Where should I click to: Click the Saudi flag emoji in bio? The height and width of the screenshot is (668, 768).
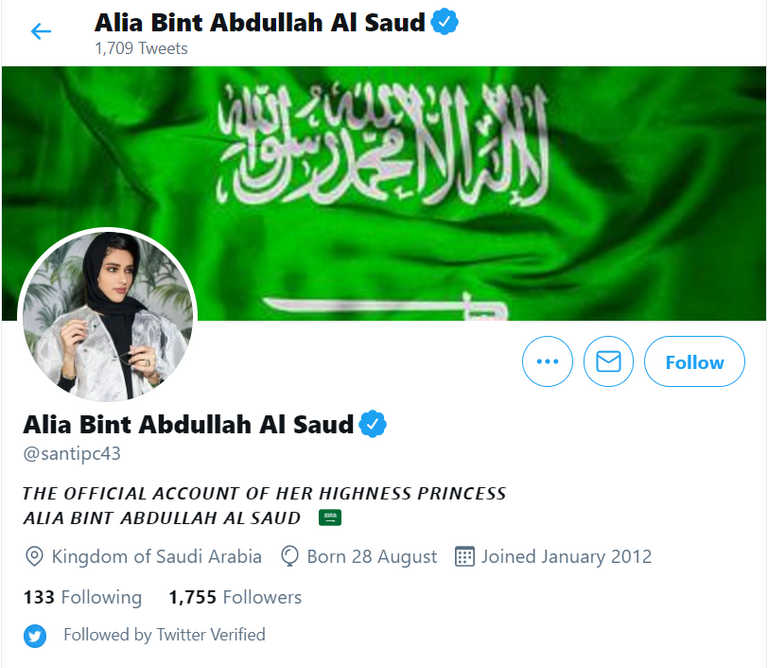[330, 517]
